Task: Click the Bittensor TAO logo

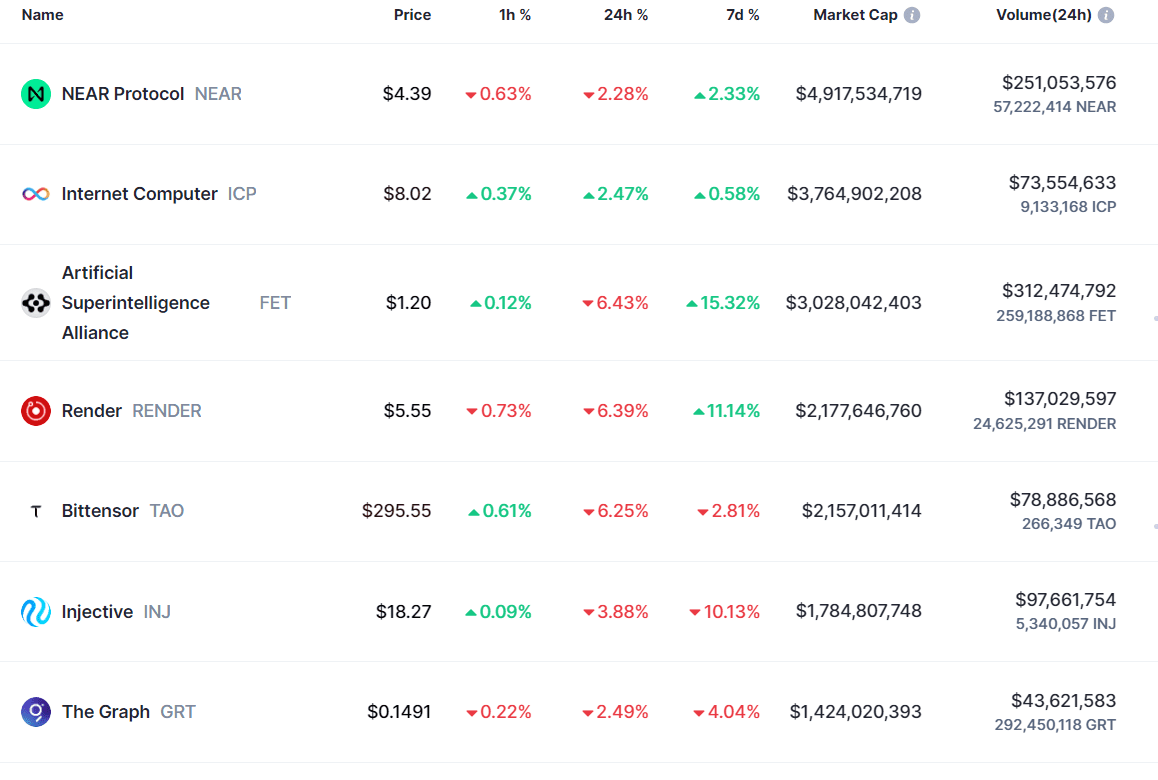Action: click(36, 511)
